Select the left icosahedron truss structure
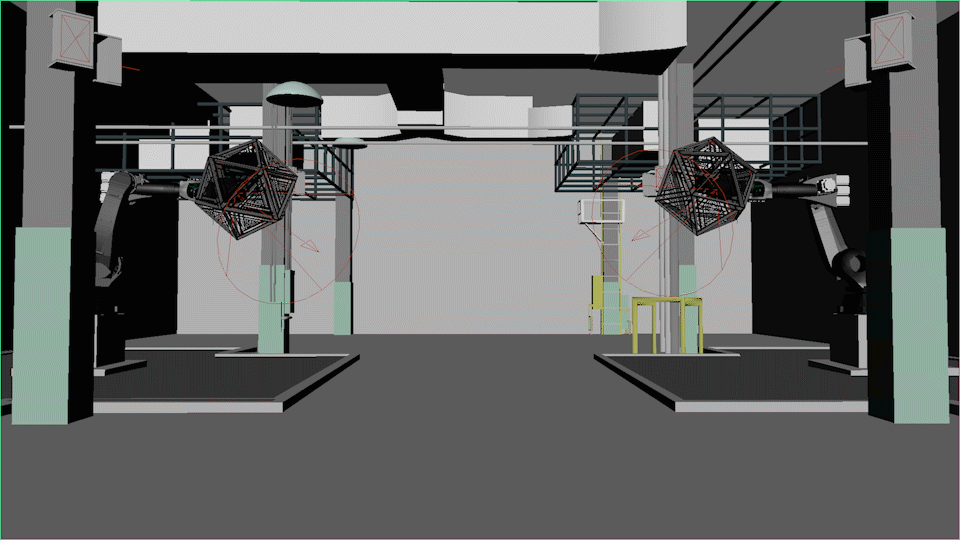960x540 pixels. coord(248,189)
